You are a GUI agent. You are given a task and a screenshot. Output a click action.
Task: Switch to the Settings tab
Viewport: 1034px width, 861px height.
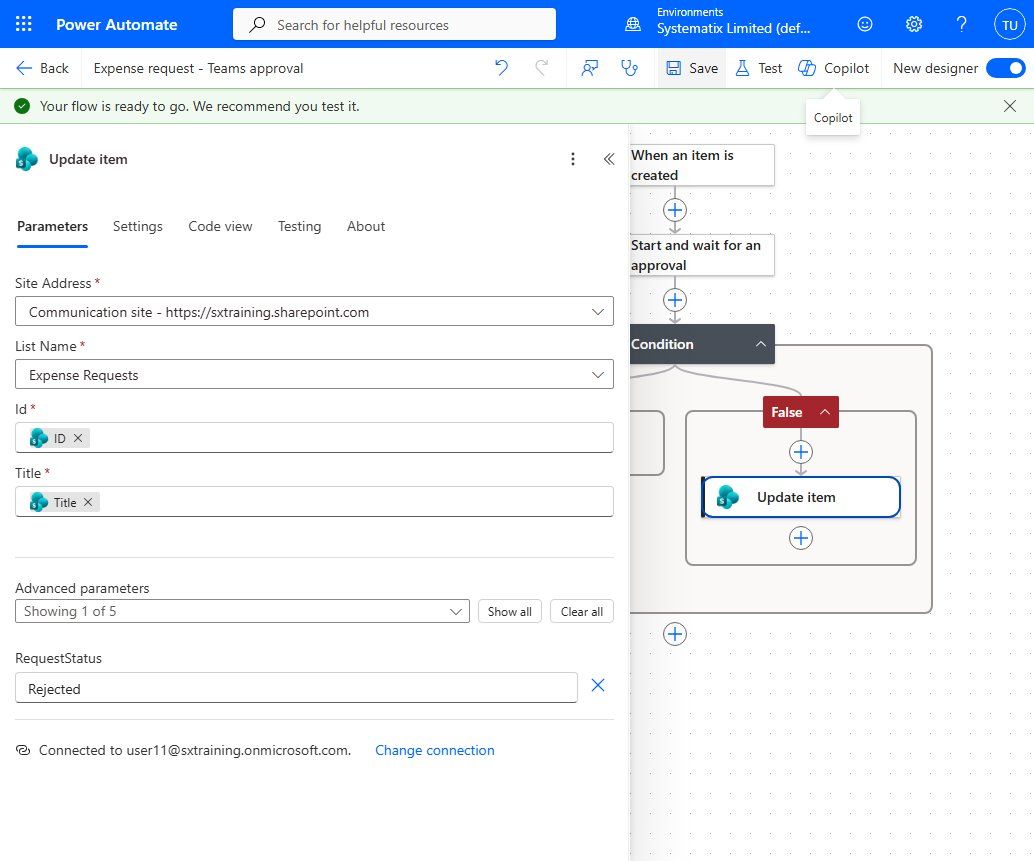(137, 226)
